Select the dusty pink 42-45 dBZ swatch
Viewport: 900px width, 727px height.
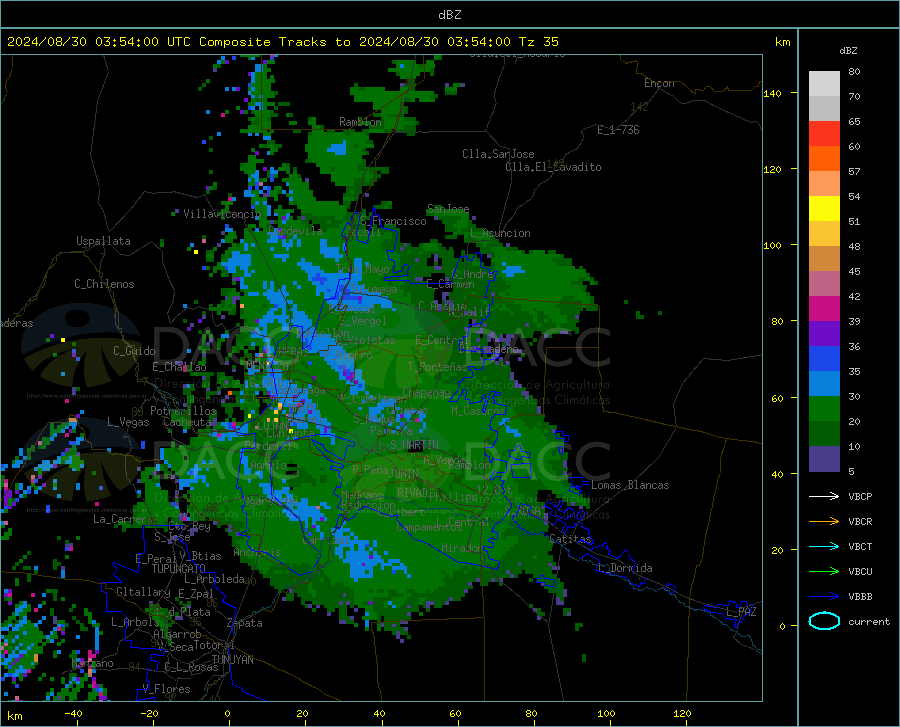(824, 283)
